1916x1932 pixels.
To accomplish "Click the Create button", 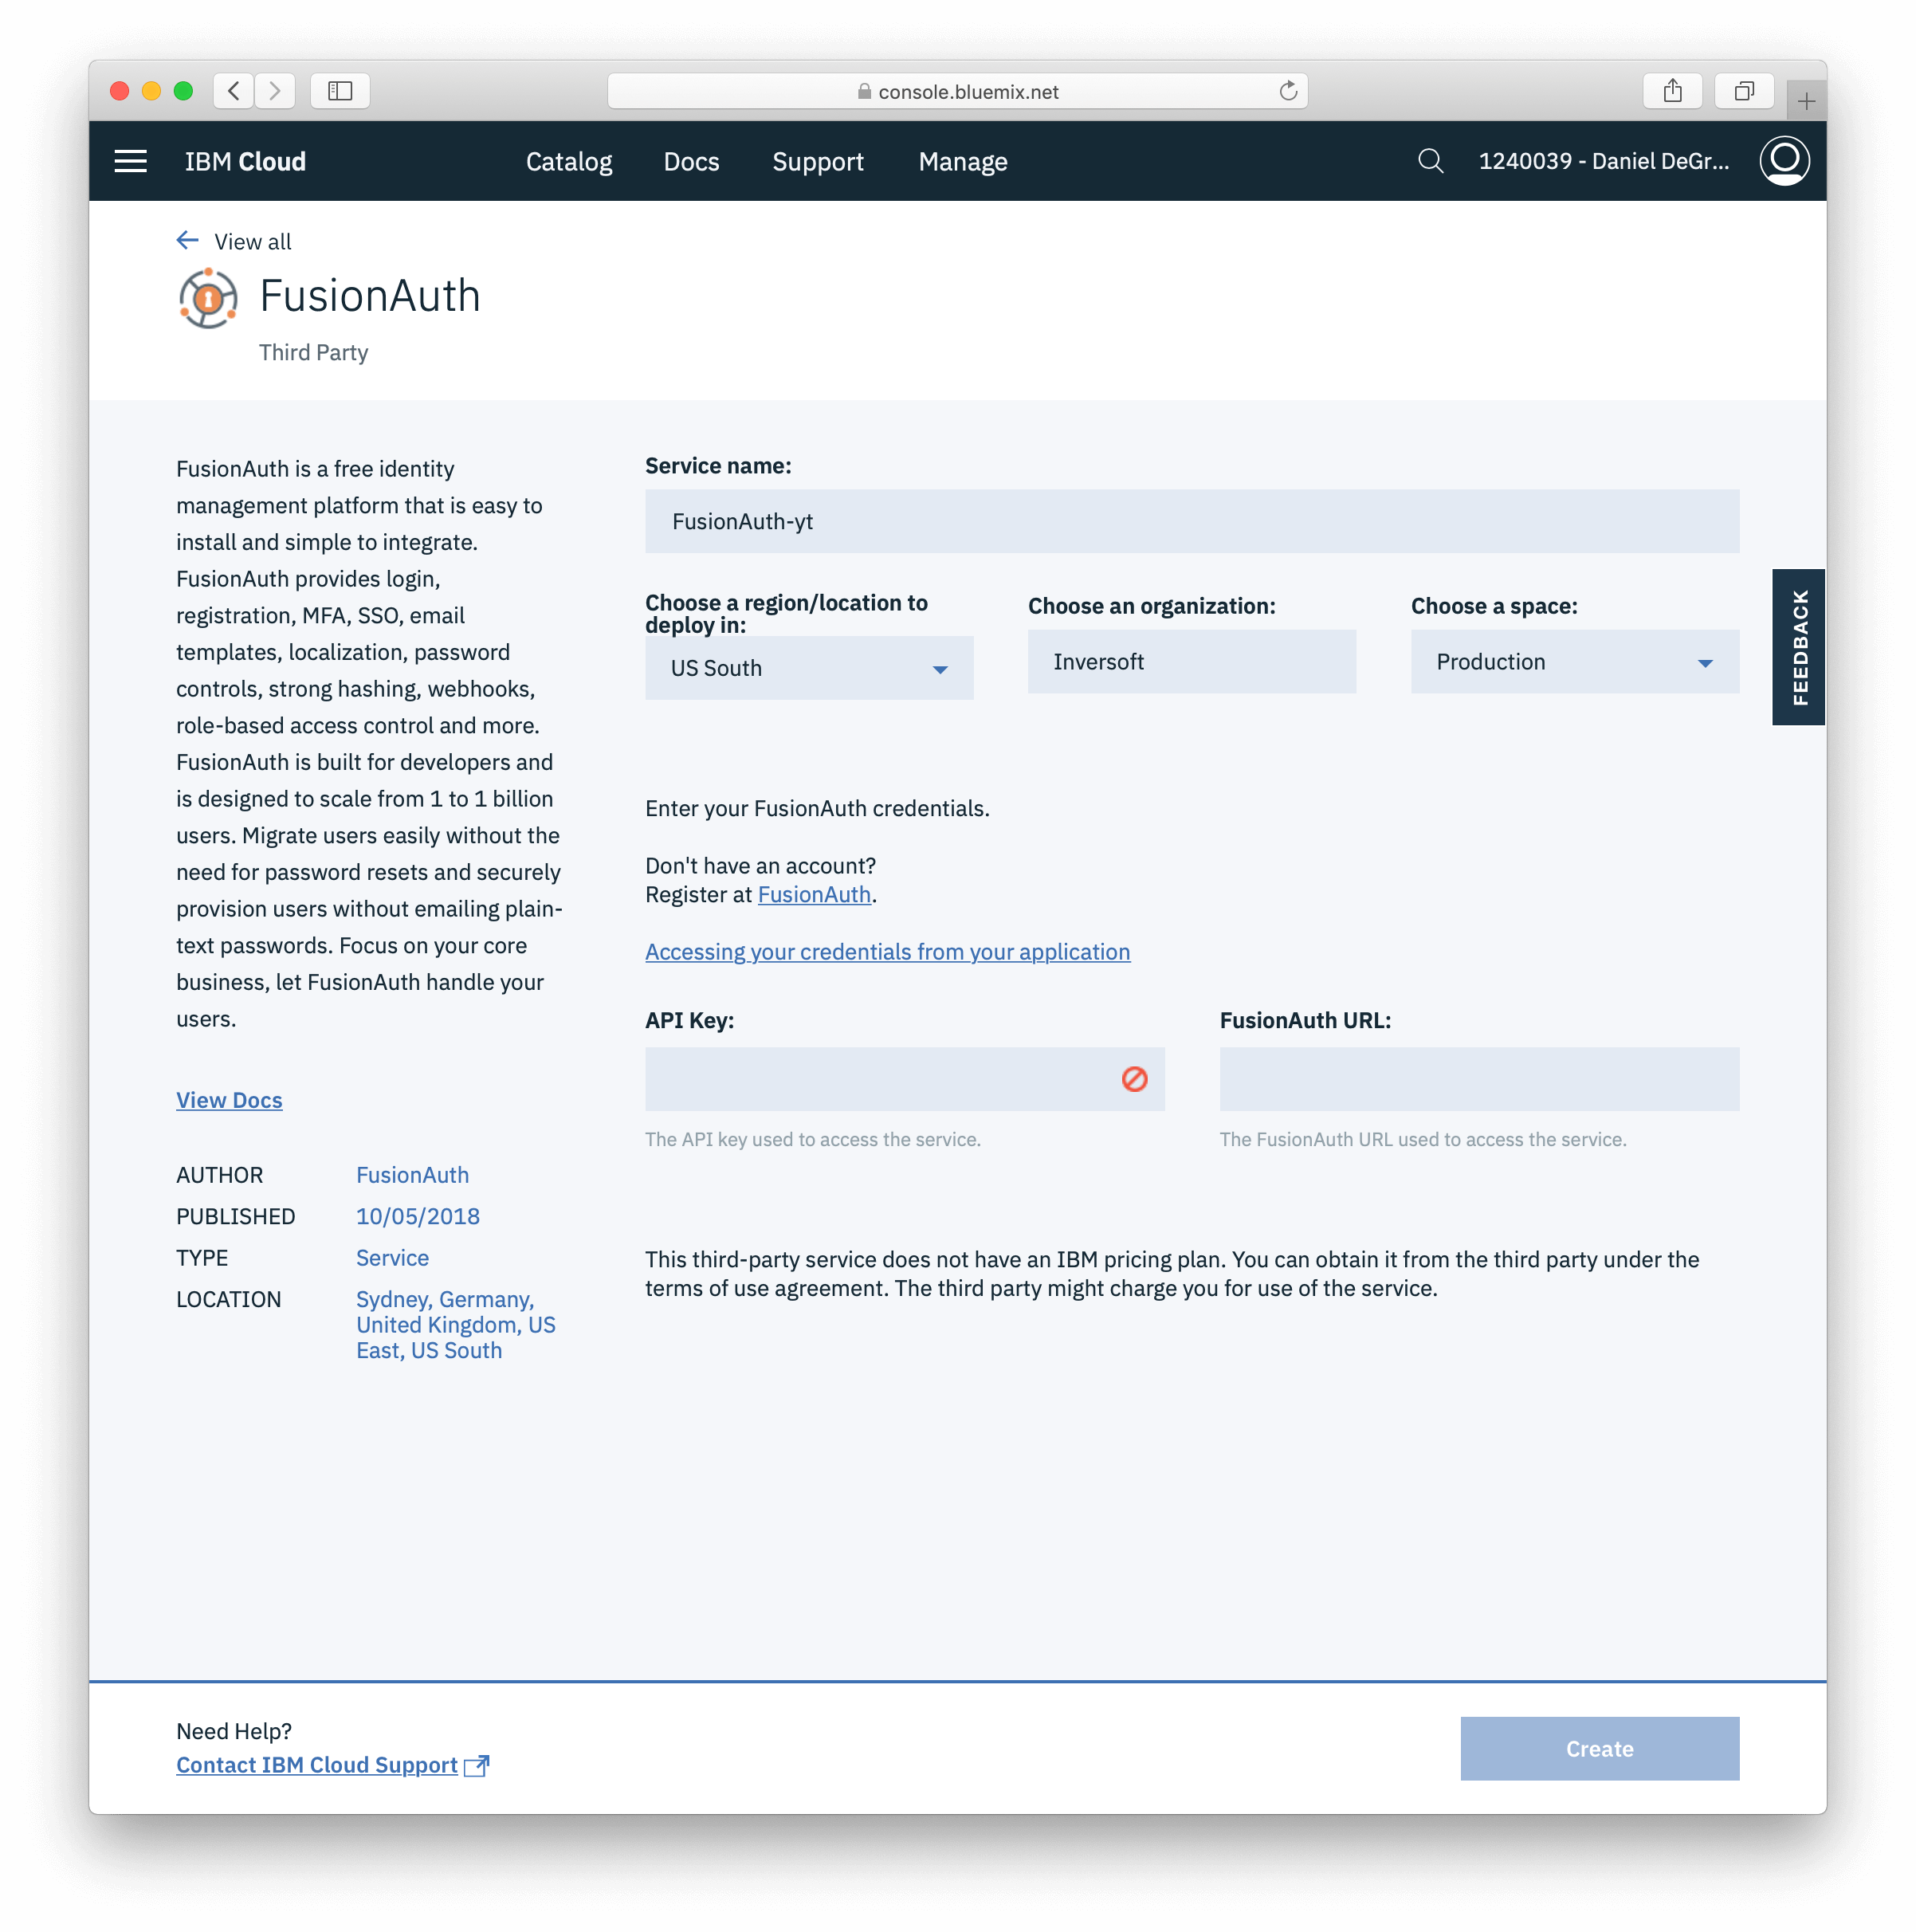I will point(1600,1749).
